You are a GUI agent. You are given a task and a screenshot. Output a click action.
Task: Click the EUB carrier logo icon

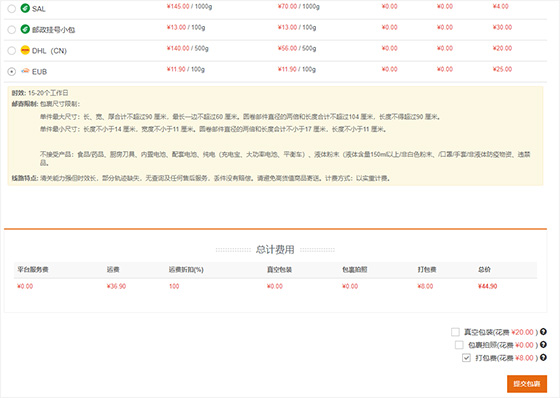click(25, 71)
